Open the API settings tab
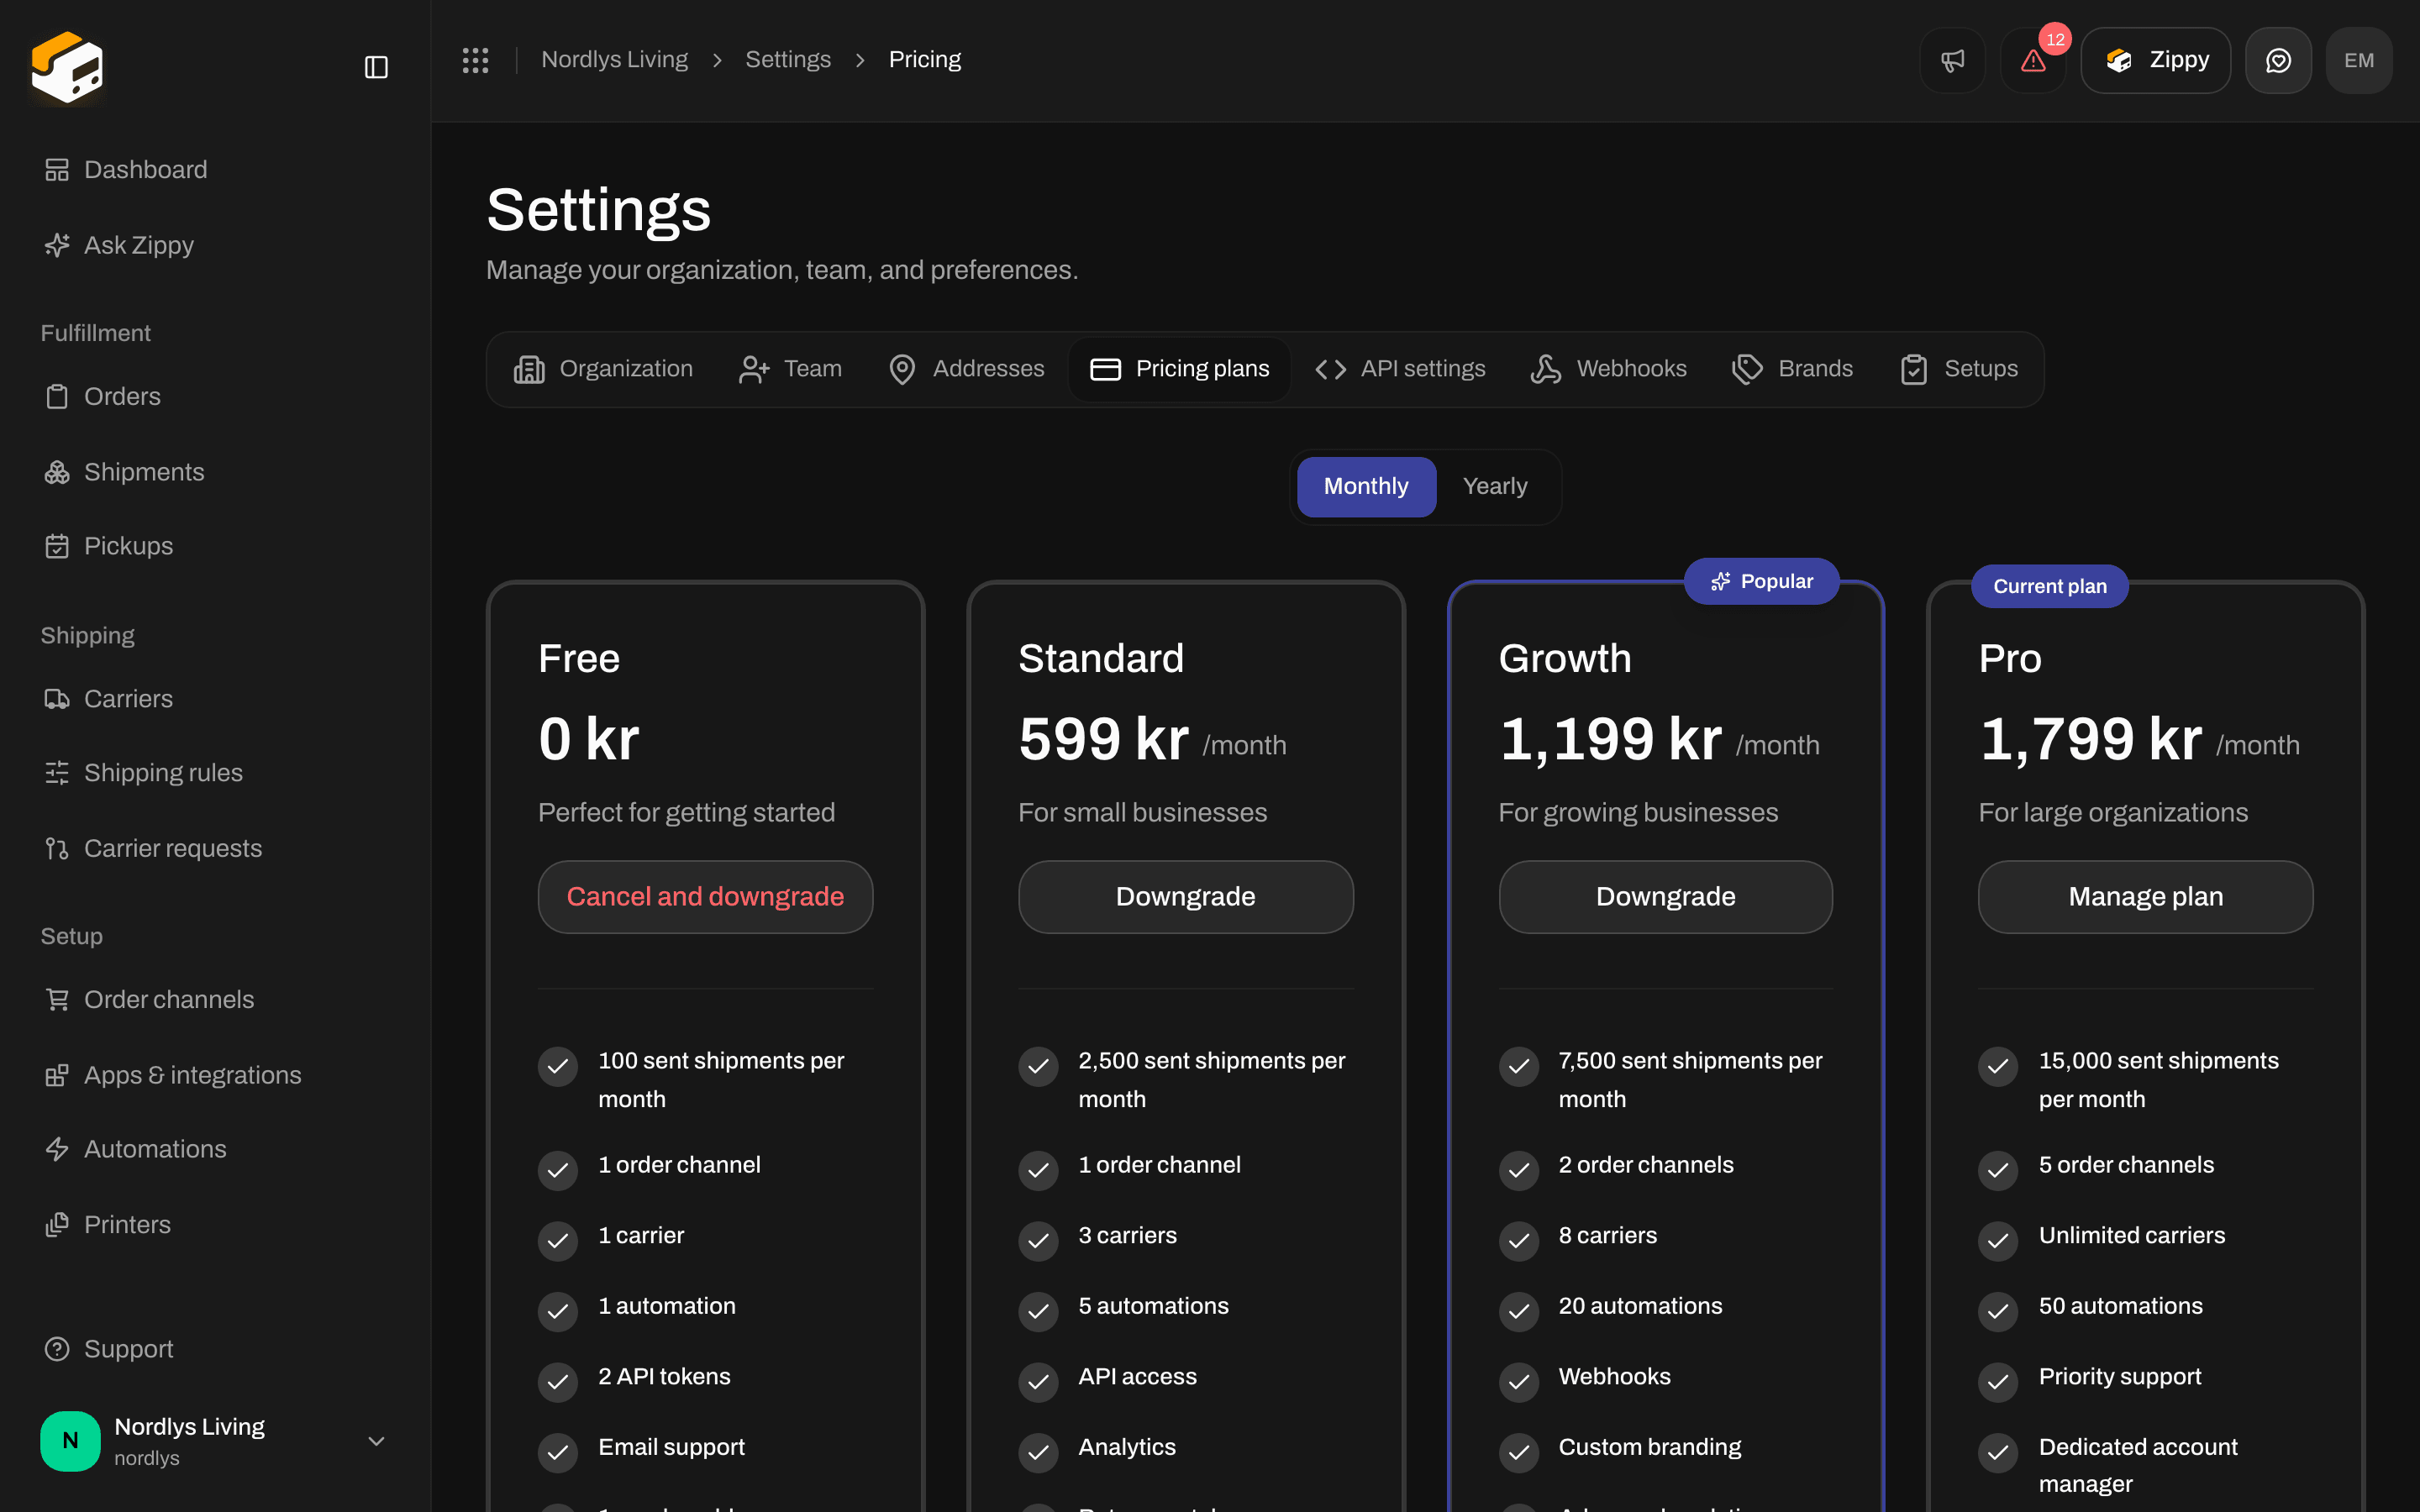Viewport: 2420px width, 1512px height. (1400, 369)
